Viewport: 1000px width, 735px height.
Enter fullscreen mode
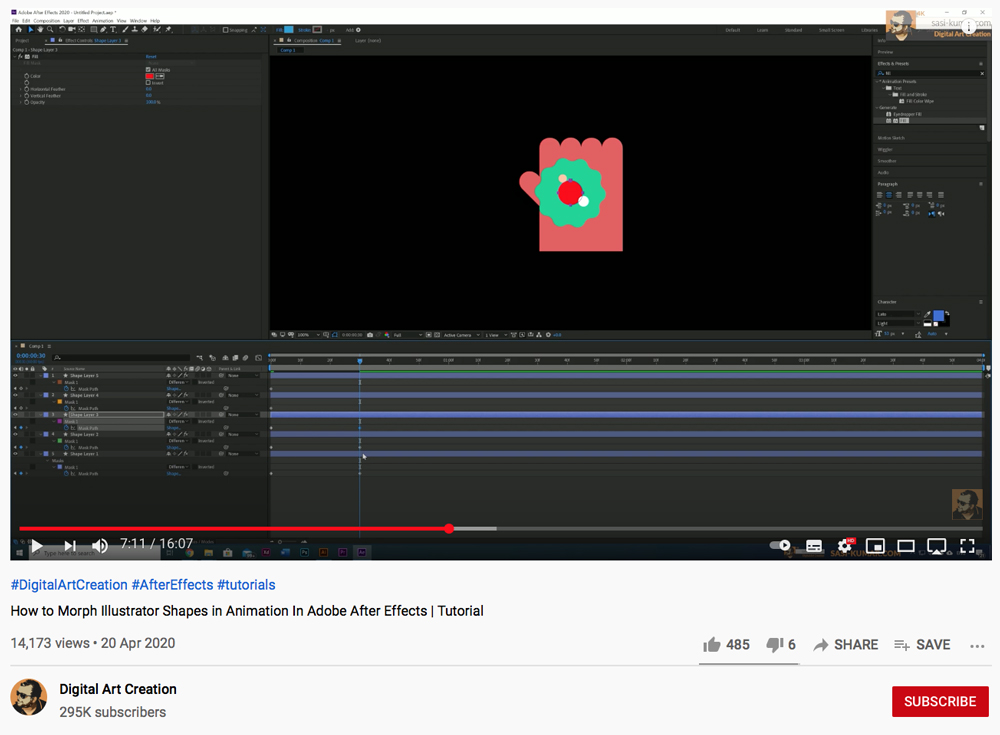click(967, 546)
